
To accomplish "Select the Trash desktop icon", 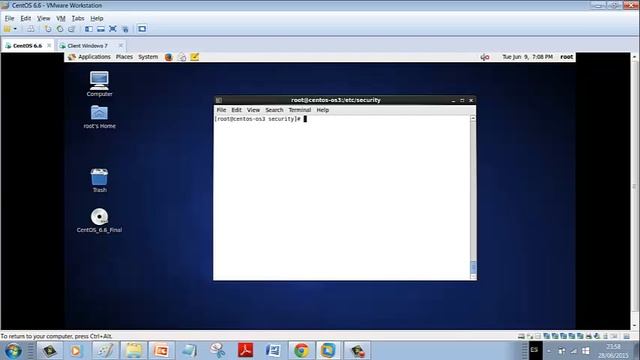I will coord(99,180).
